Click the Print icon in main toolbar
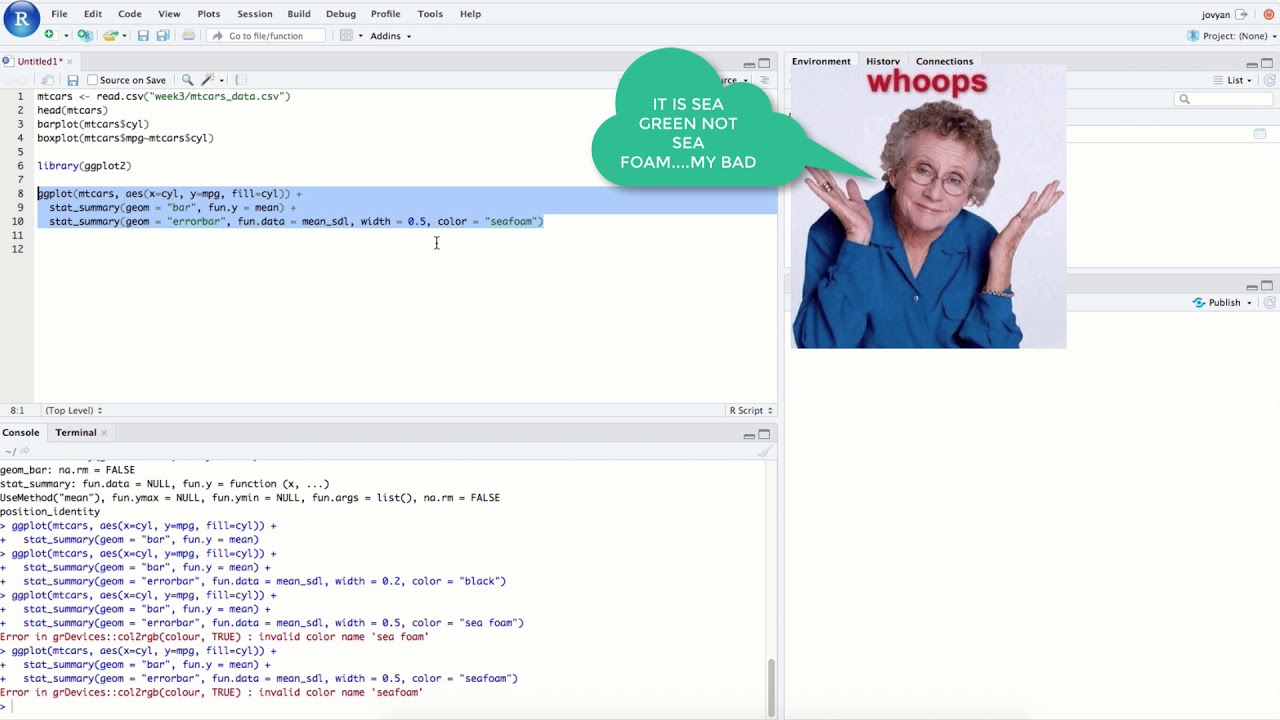 (188, 35)
